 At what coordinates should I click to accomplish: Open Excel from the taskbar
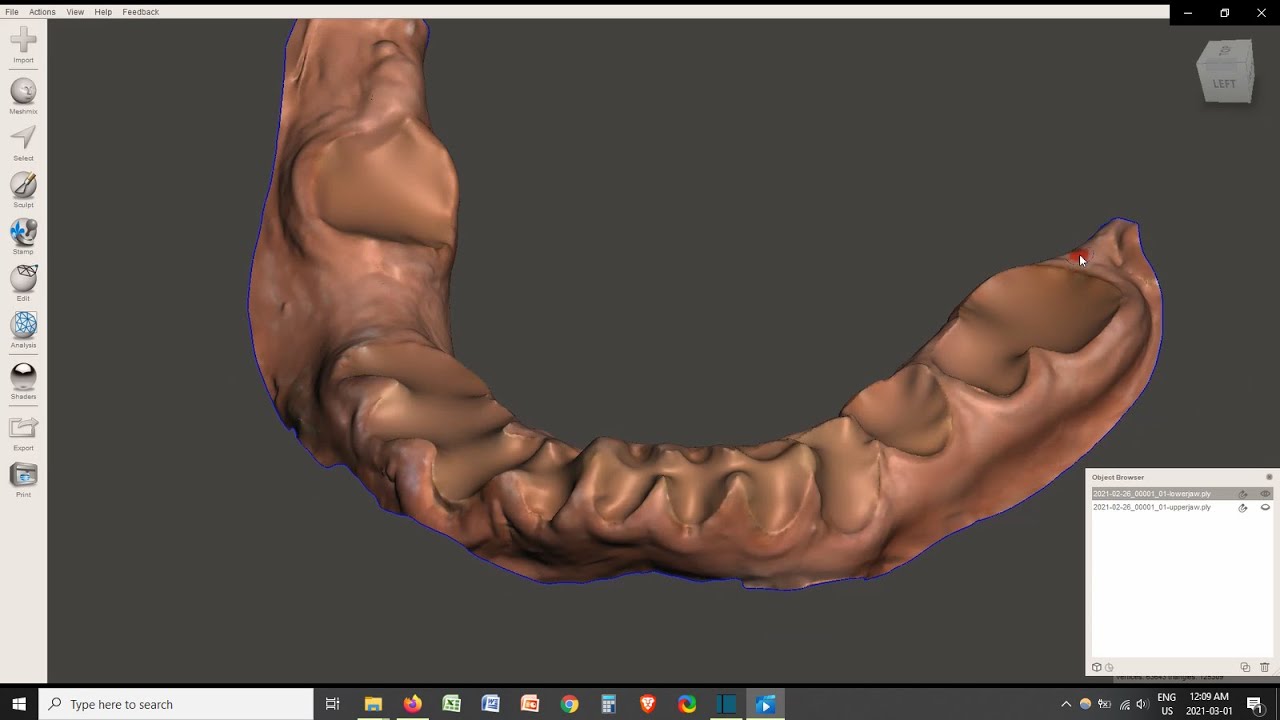coord(451,704)
